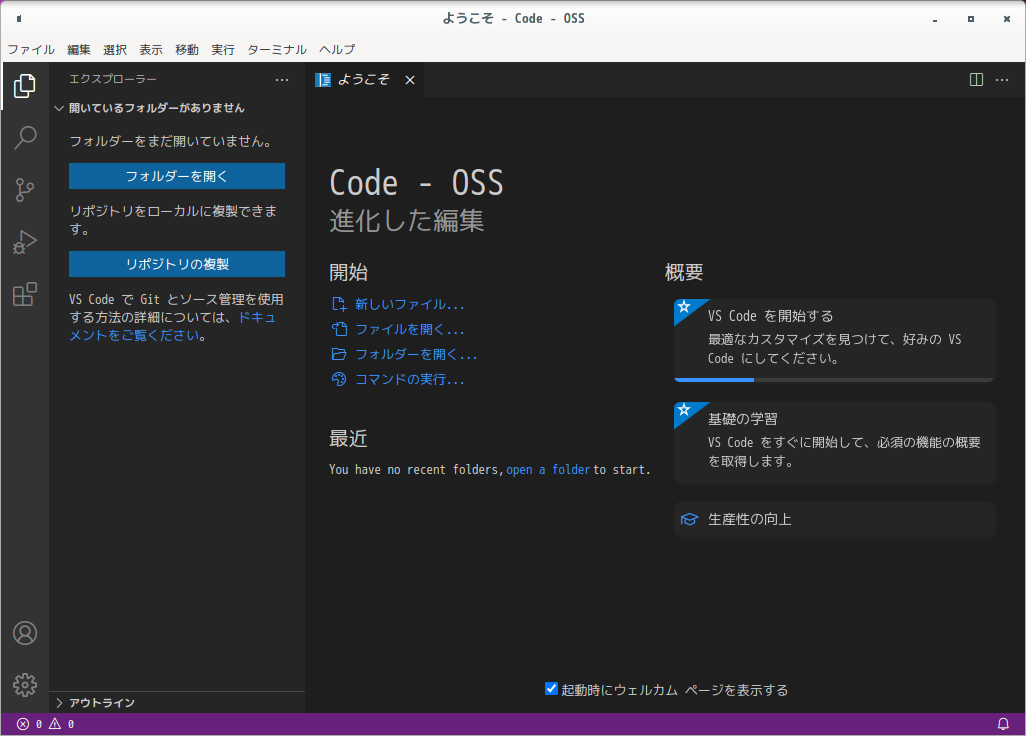Open the 移動 menu
The width and height of the screenshot is (1026, 736).
coord(186,50)
